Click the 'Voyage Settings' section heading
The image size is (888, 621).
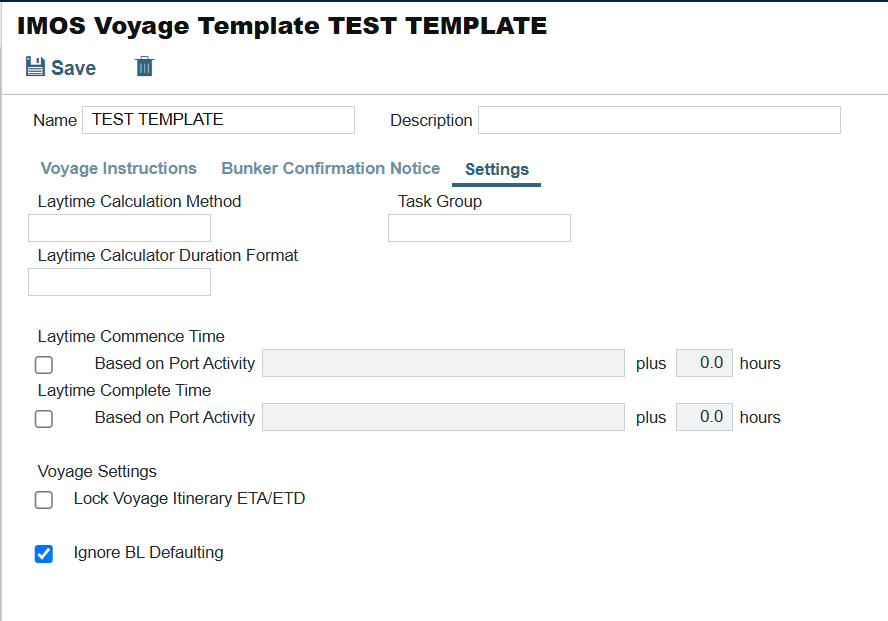point(97,472)
